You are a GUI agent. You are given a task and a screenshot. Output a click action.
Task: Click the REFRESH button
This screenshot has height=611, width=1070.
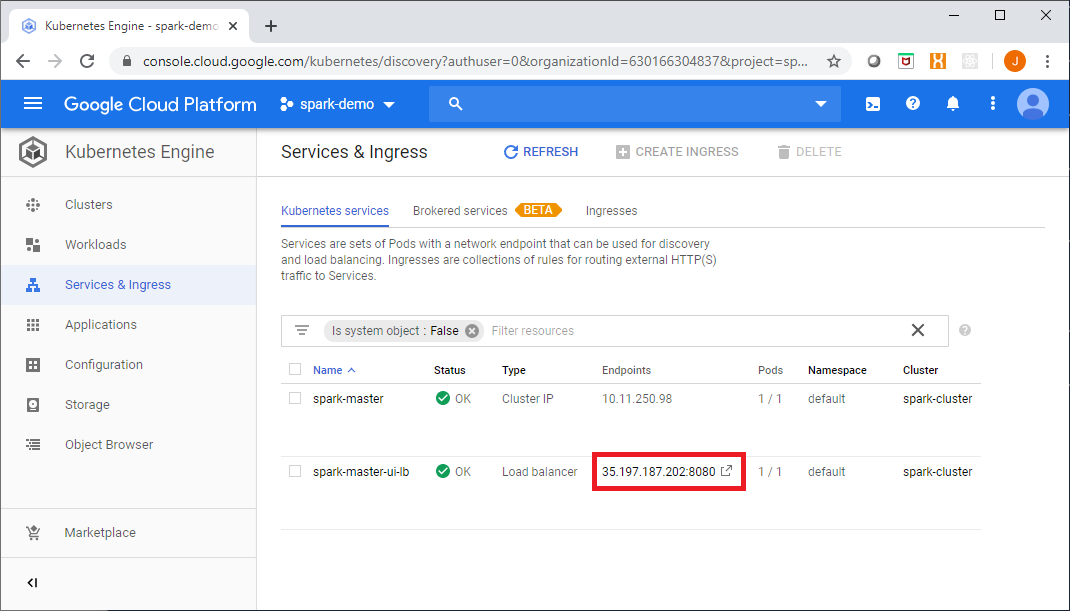540,152
